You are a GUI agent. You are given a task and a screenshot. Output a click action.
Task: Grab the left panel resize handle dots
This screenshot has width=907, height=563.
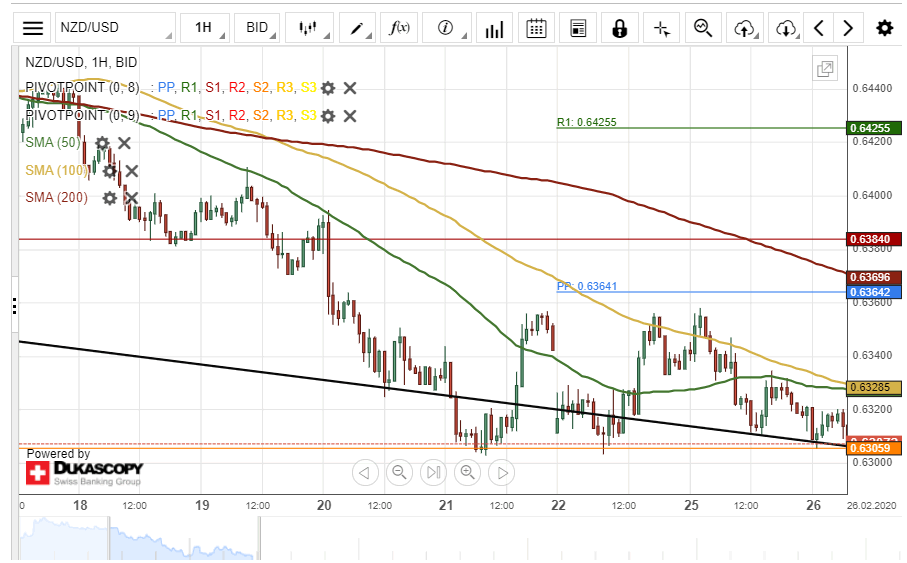click(14, 306)
